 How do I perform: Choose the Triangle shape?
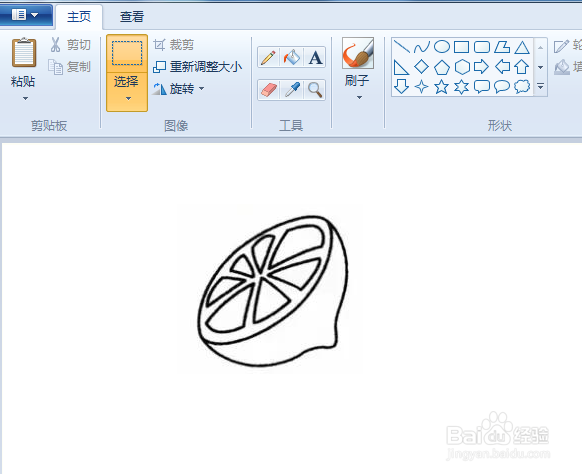pos(522,47)
